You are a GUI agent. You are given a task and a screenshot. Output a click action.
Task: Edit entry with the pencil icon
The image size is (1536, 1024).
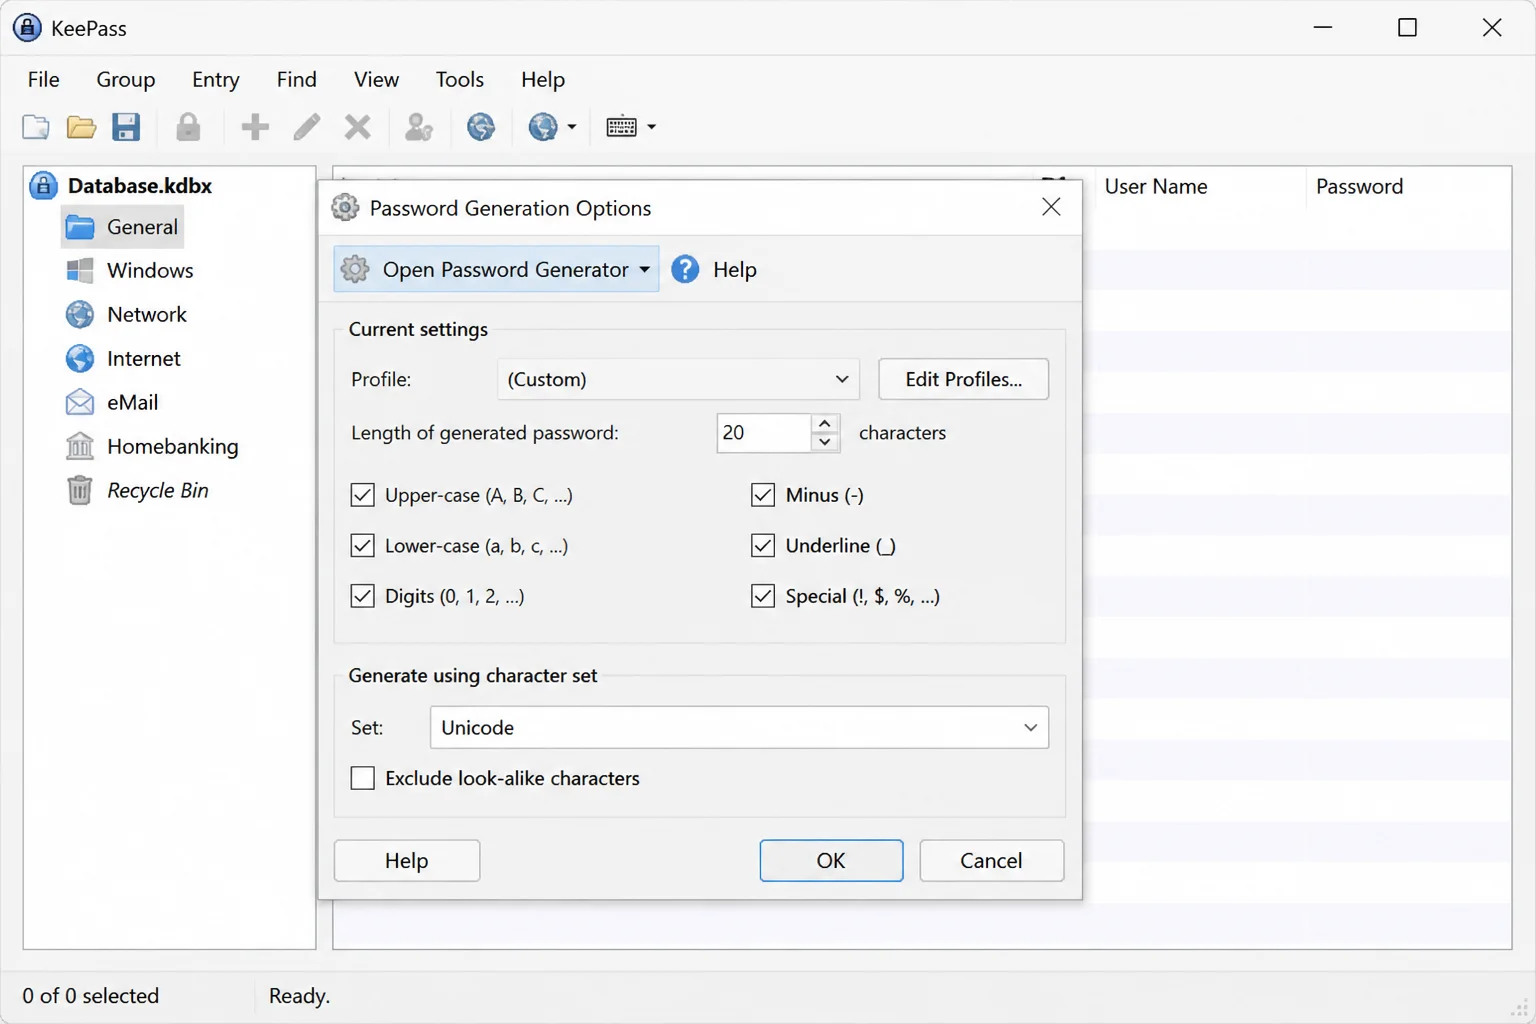307,127
